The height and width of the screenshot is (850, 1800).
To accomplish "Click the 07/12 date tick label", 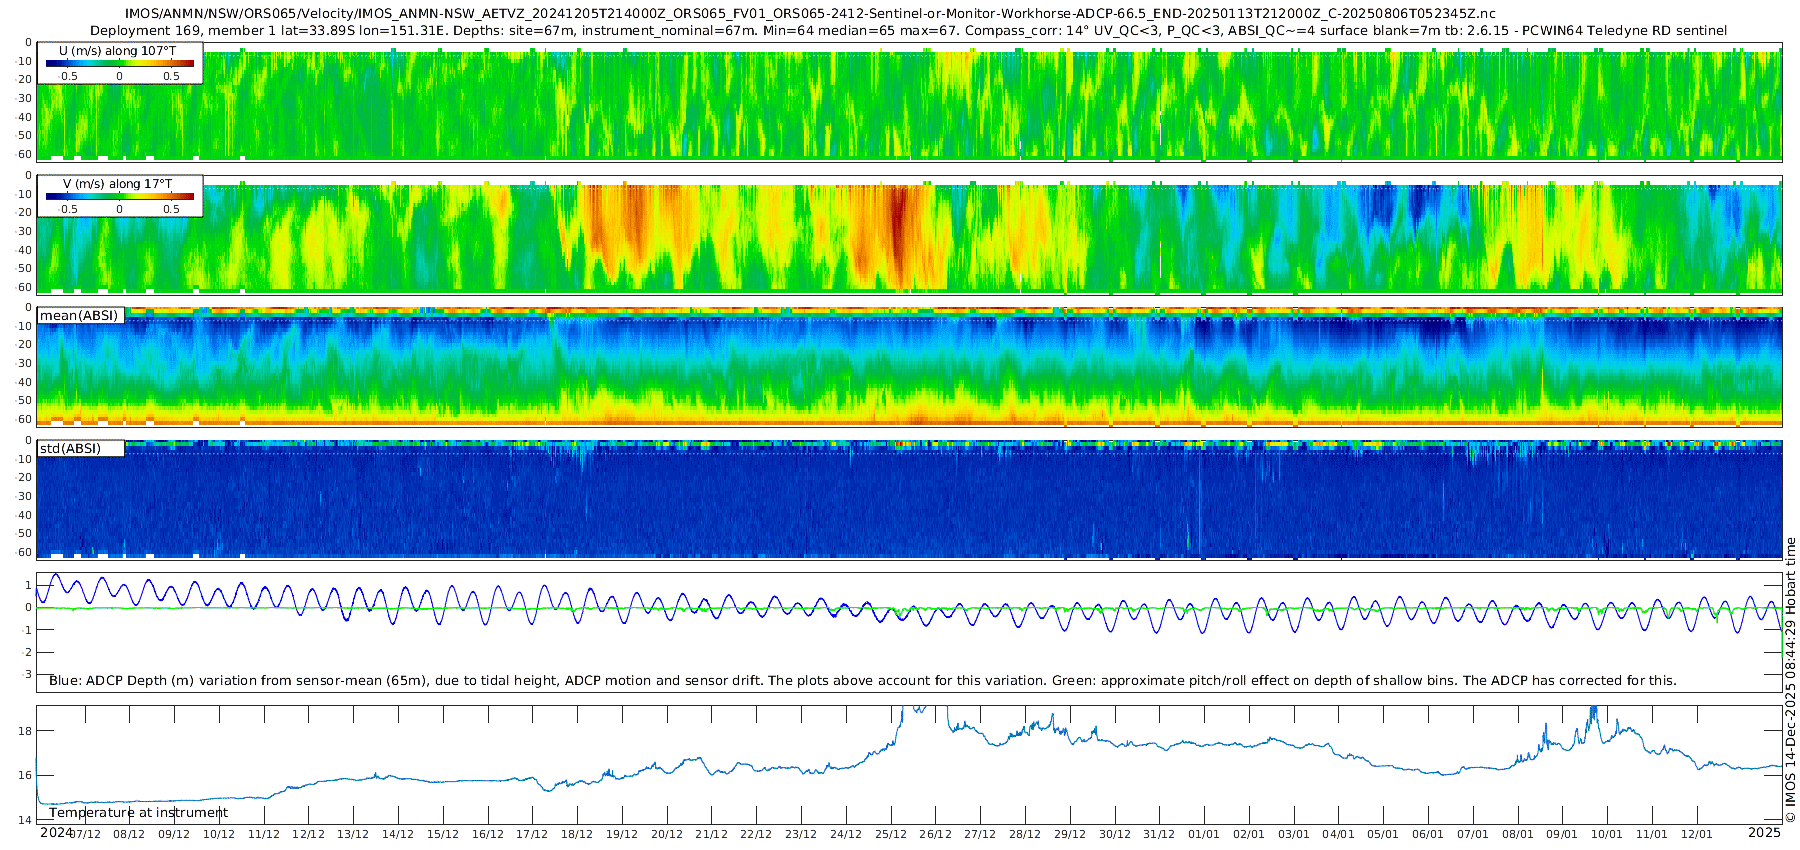I will [84, 834].
